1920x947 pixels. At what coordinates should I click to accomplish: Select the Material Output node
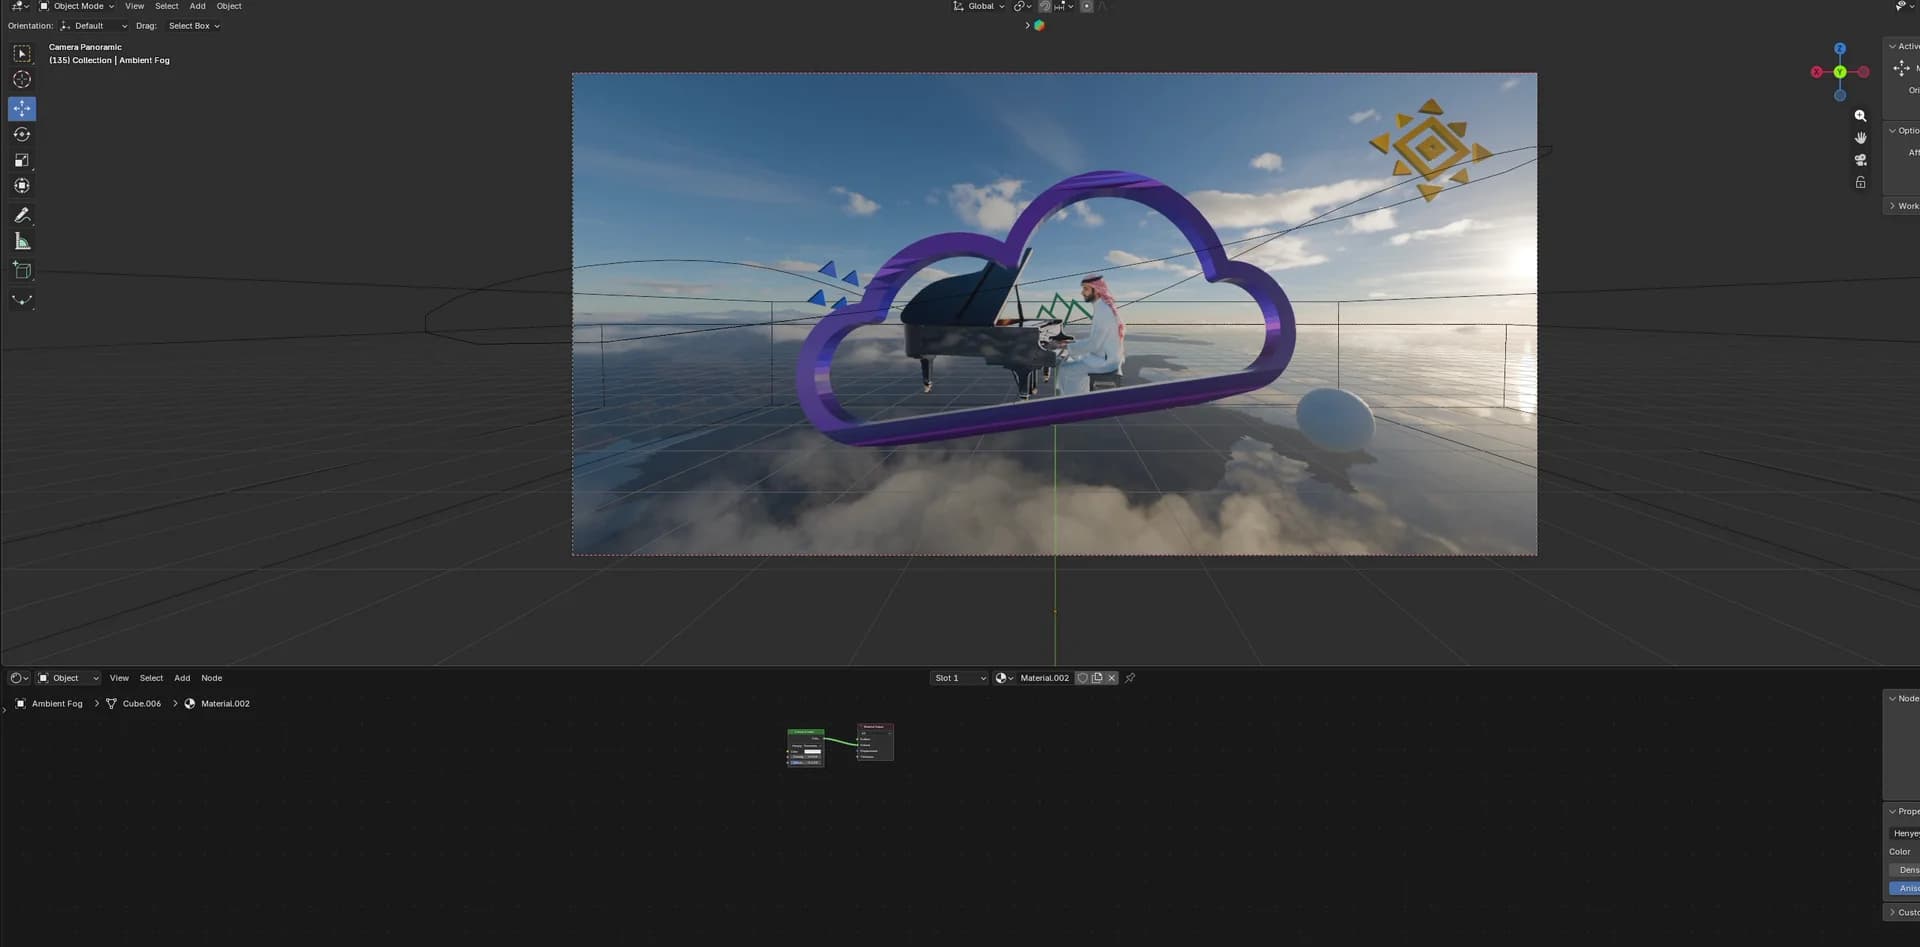pos(875,742)
